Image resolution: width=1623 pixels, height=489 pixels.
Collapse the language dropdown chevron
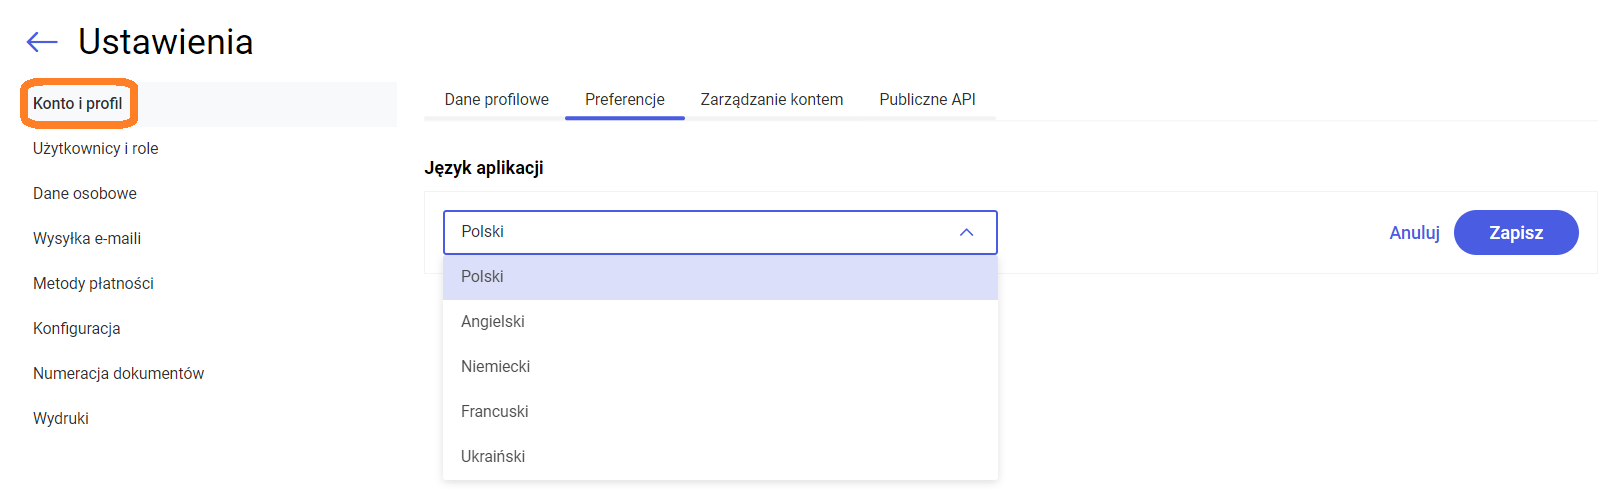(x=966, y=232)
